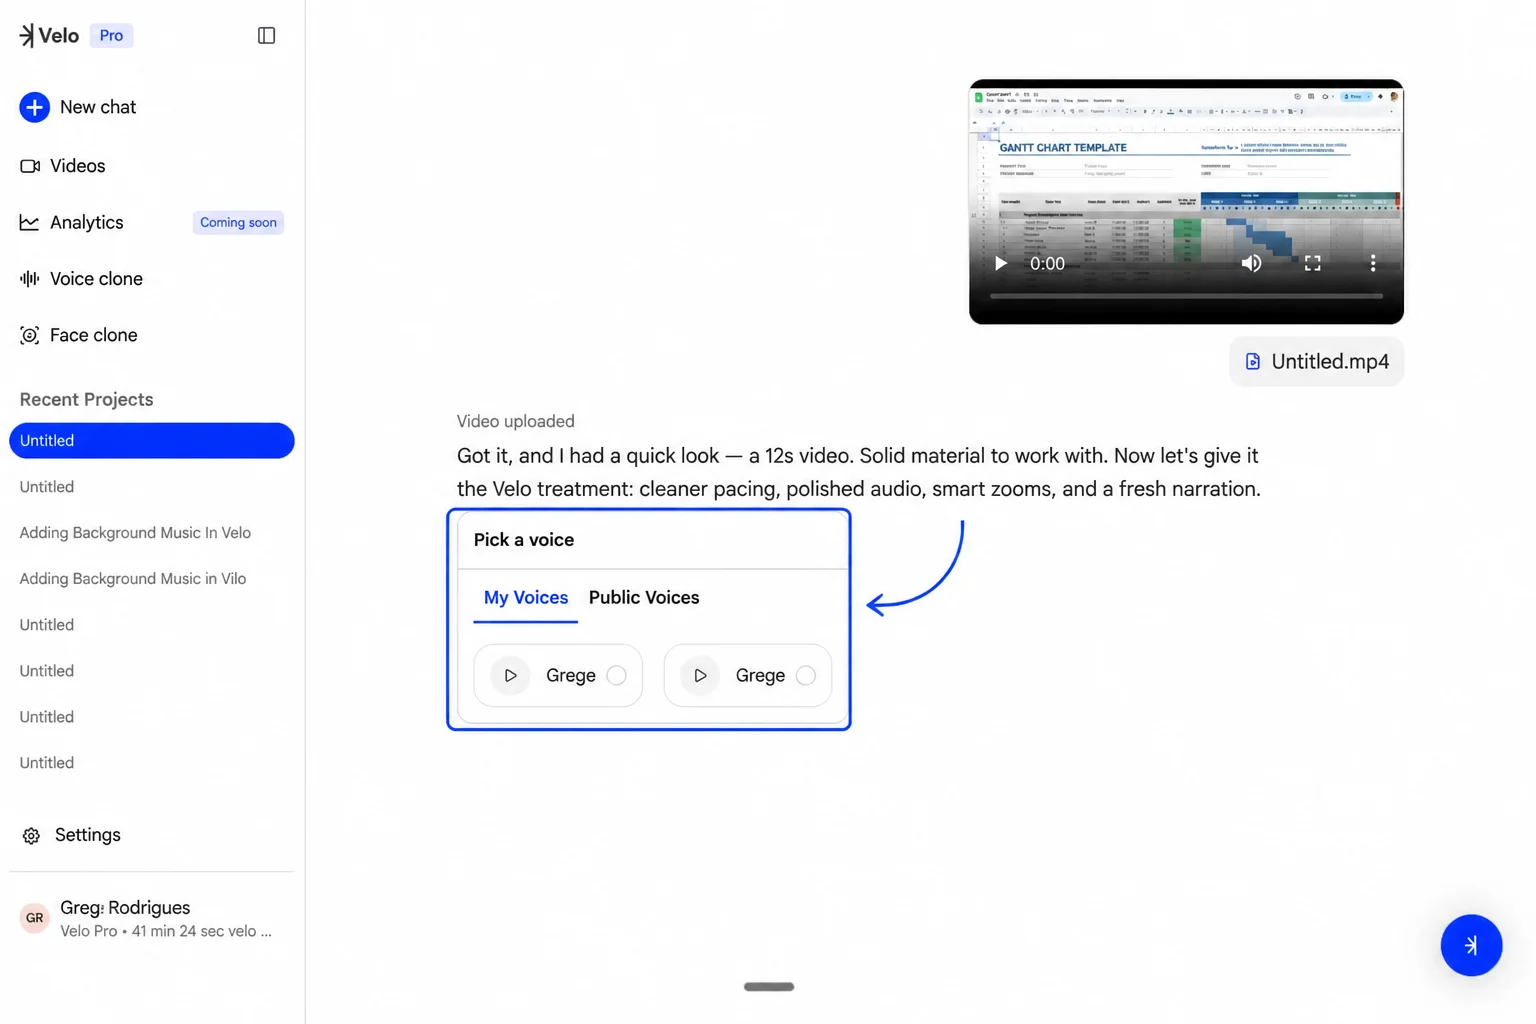Click the Video uploaded label
Screen dimensions: 1536x1024
[516, 422]
